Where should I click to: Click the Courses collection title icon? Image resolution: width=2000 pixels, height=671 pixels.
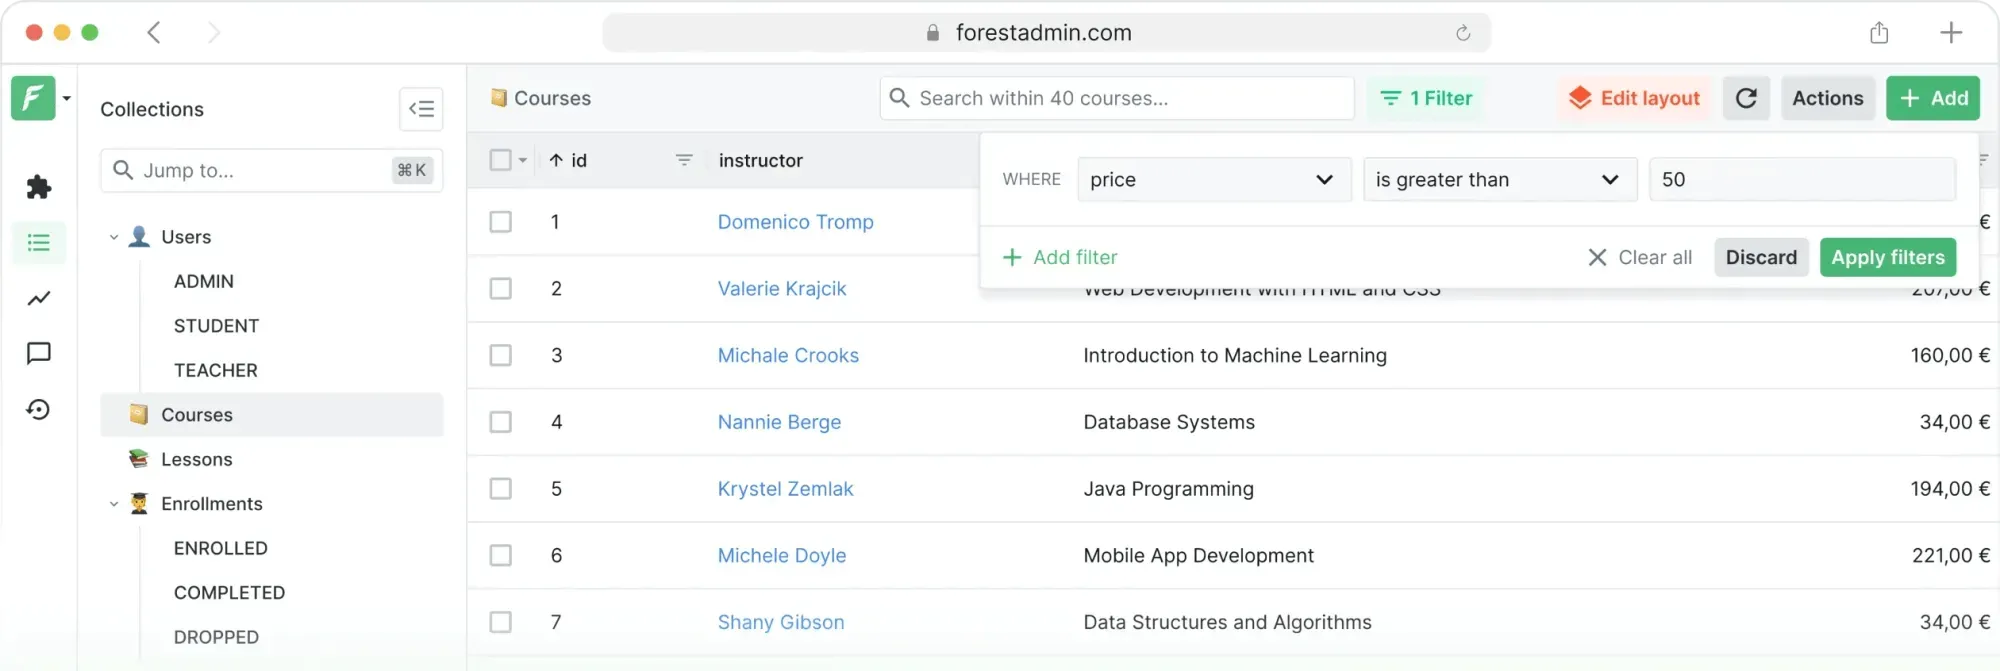pyautogui.click(x=498, y=98)
